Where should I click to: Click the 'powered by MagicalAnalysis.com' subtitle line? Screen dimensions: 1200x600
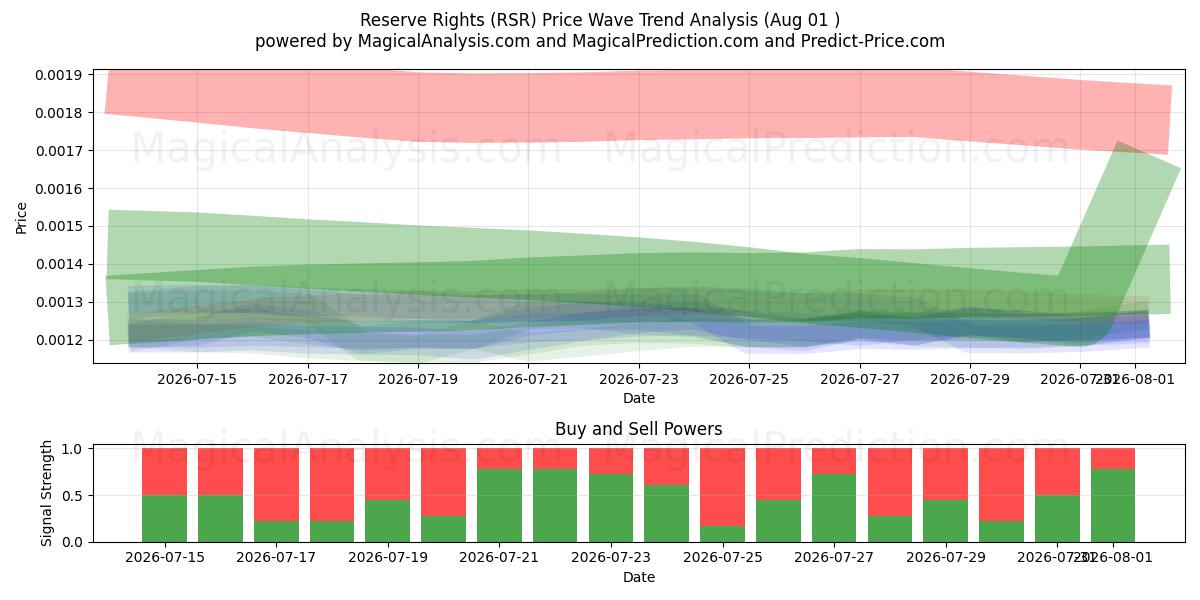tap(600, 41)
